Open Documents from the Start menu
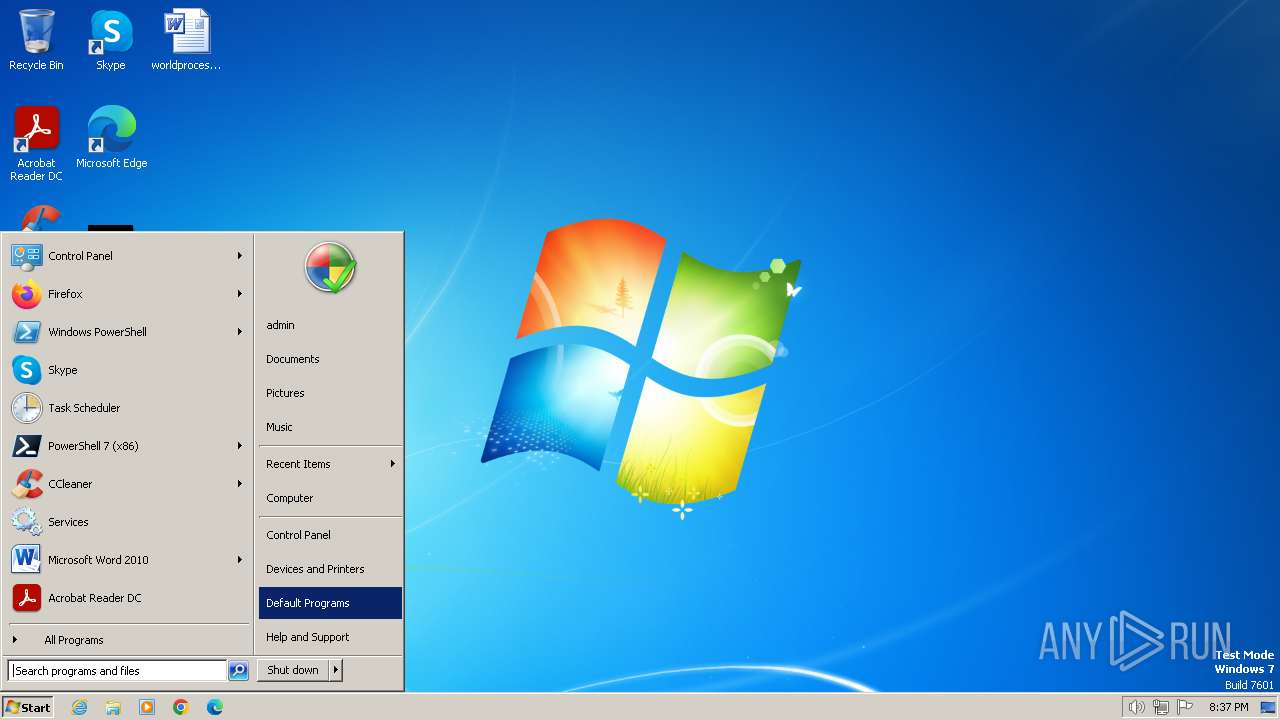 [x=330, y=359]
